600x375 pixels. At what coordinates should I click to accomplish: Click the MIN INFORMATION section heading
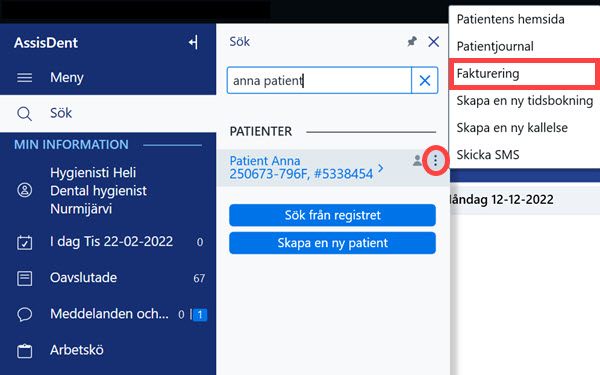coord(71,145)
